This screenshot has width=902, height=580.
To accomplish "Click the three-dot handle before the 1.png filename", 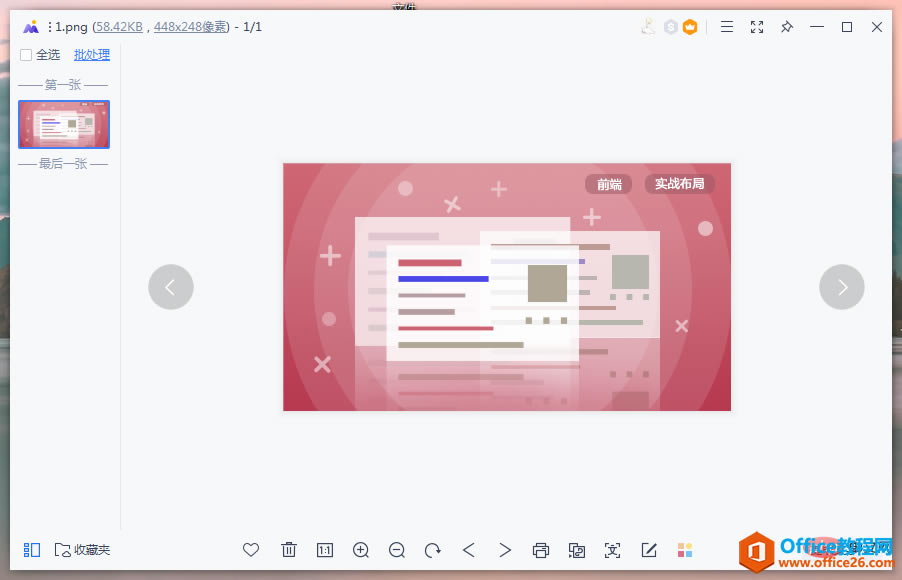I will click(x=50, y=27).
